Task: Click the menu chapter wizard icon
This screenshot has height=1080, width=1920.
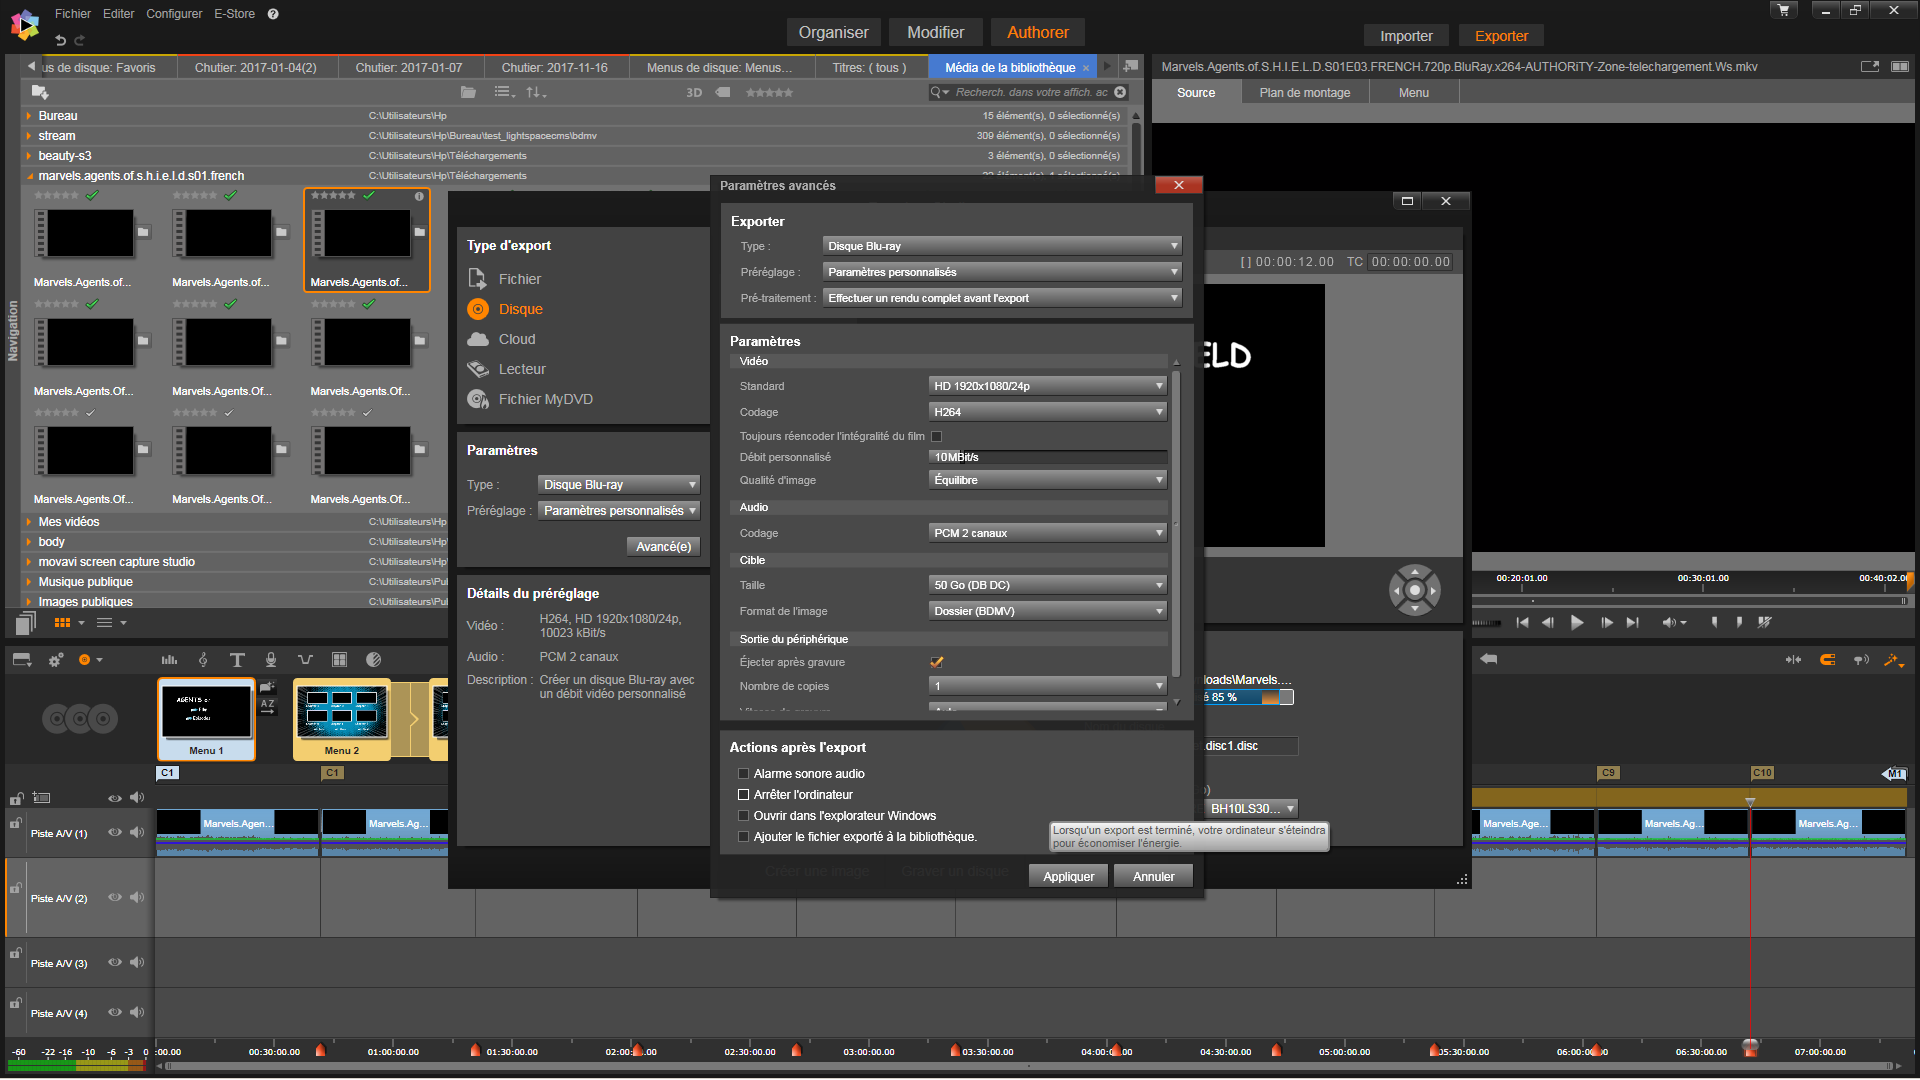Action: point(267,686)
